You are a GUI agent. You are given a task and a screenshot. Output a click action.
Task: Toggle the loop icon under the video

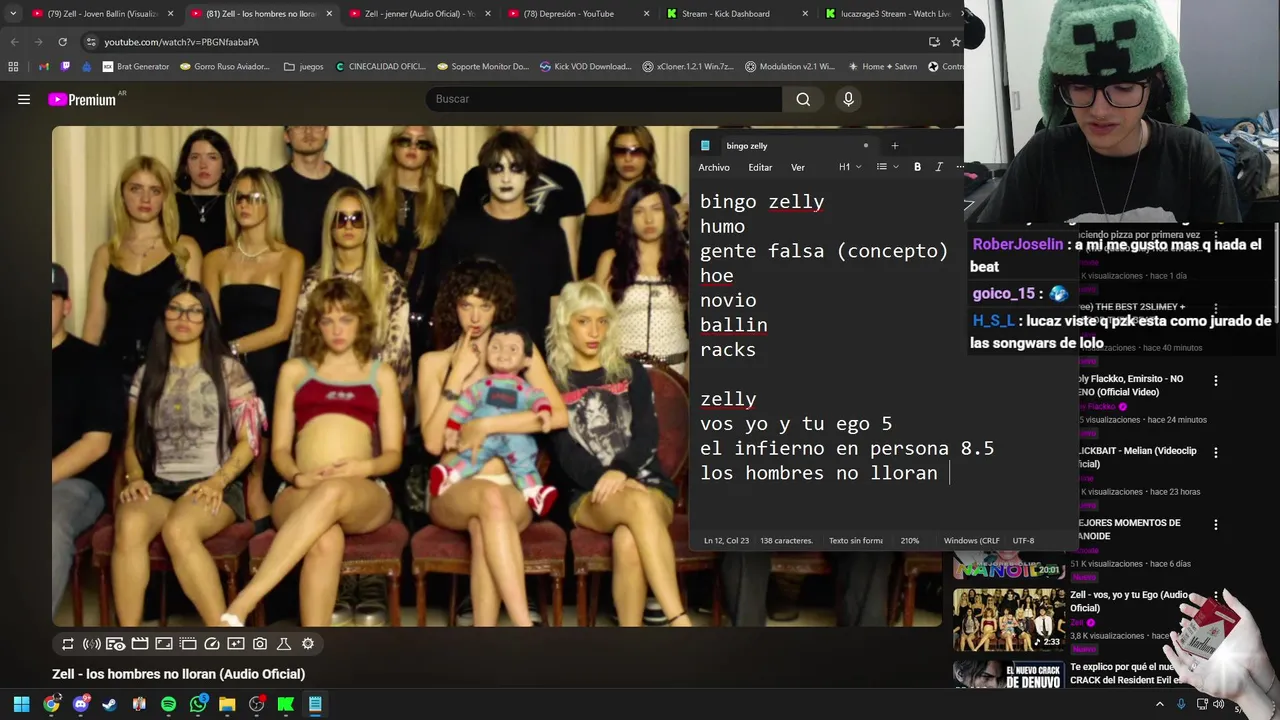pyautogui.click(x=68, y=644)
